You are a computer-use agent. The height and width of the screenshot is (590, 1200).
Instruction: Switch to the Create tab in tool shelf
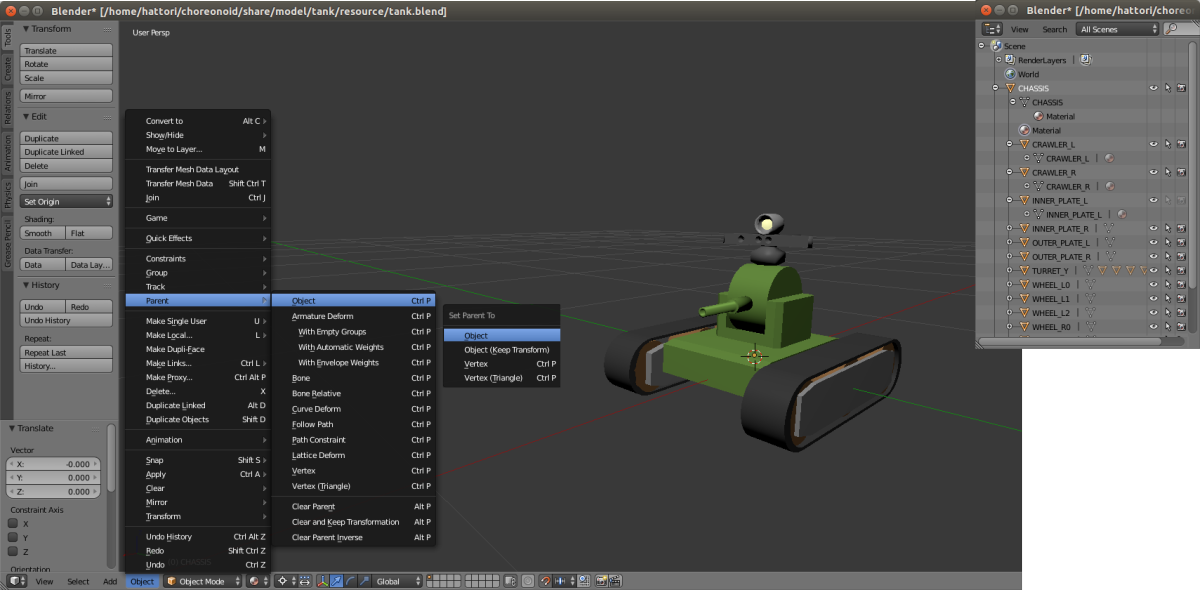pyautogui.click(x=7, y=69)
